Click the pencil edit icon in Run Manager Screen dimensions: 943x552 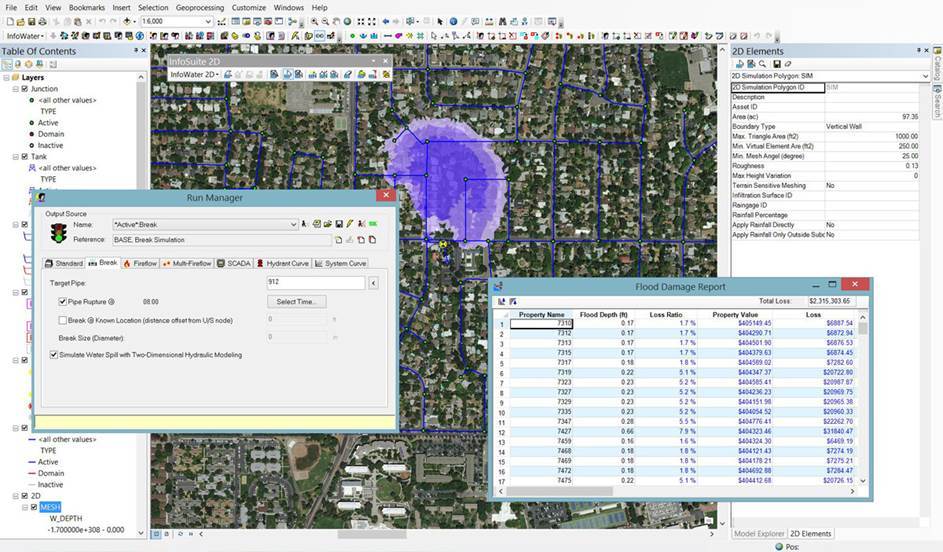350,224
